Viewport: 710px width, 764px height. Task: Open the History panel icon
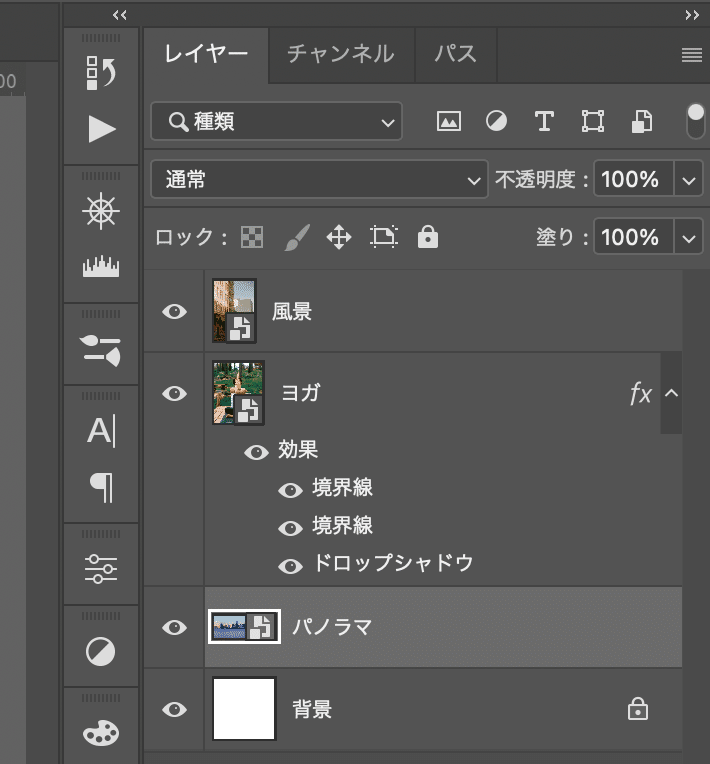pyautogui.click(x=102, y=73)
